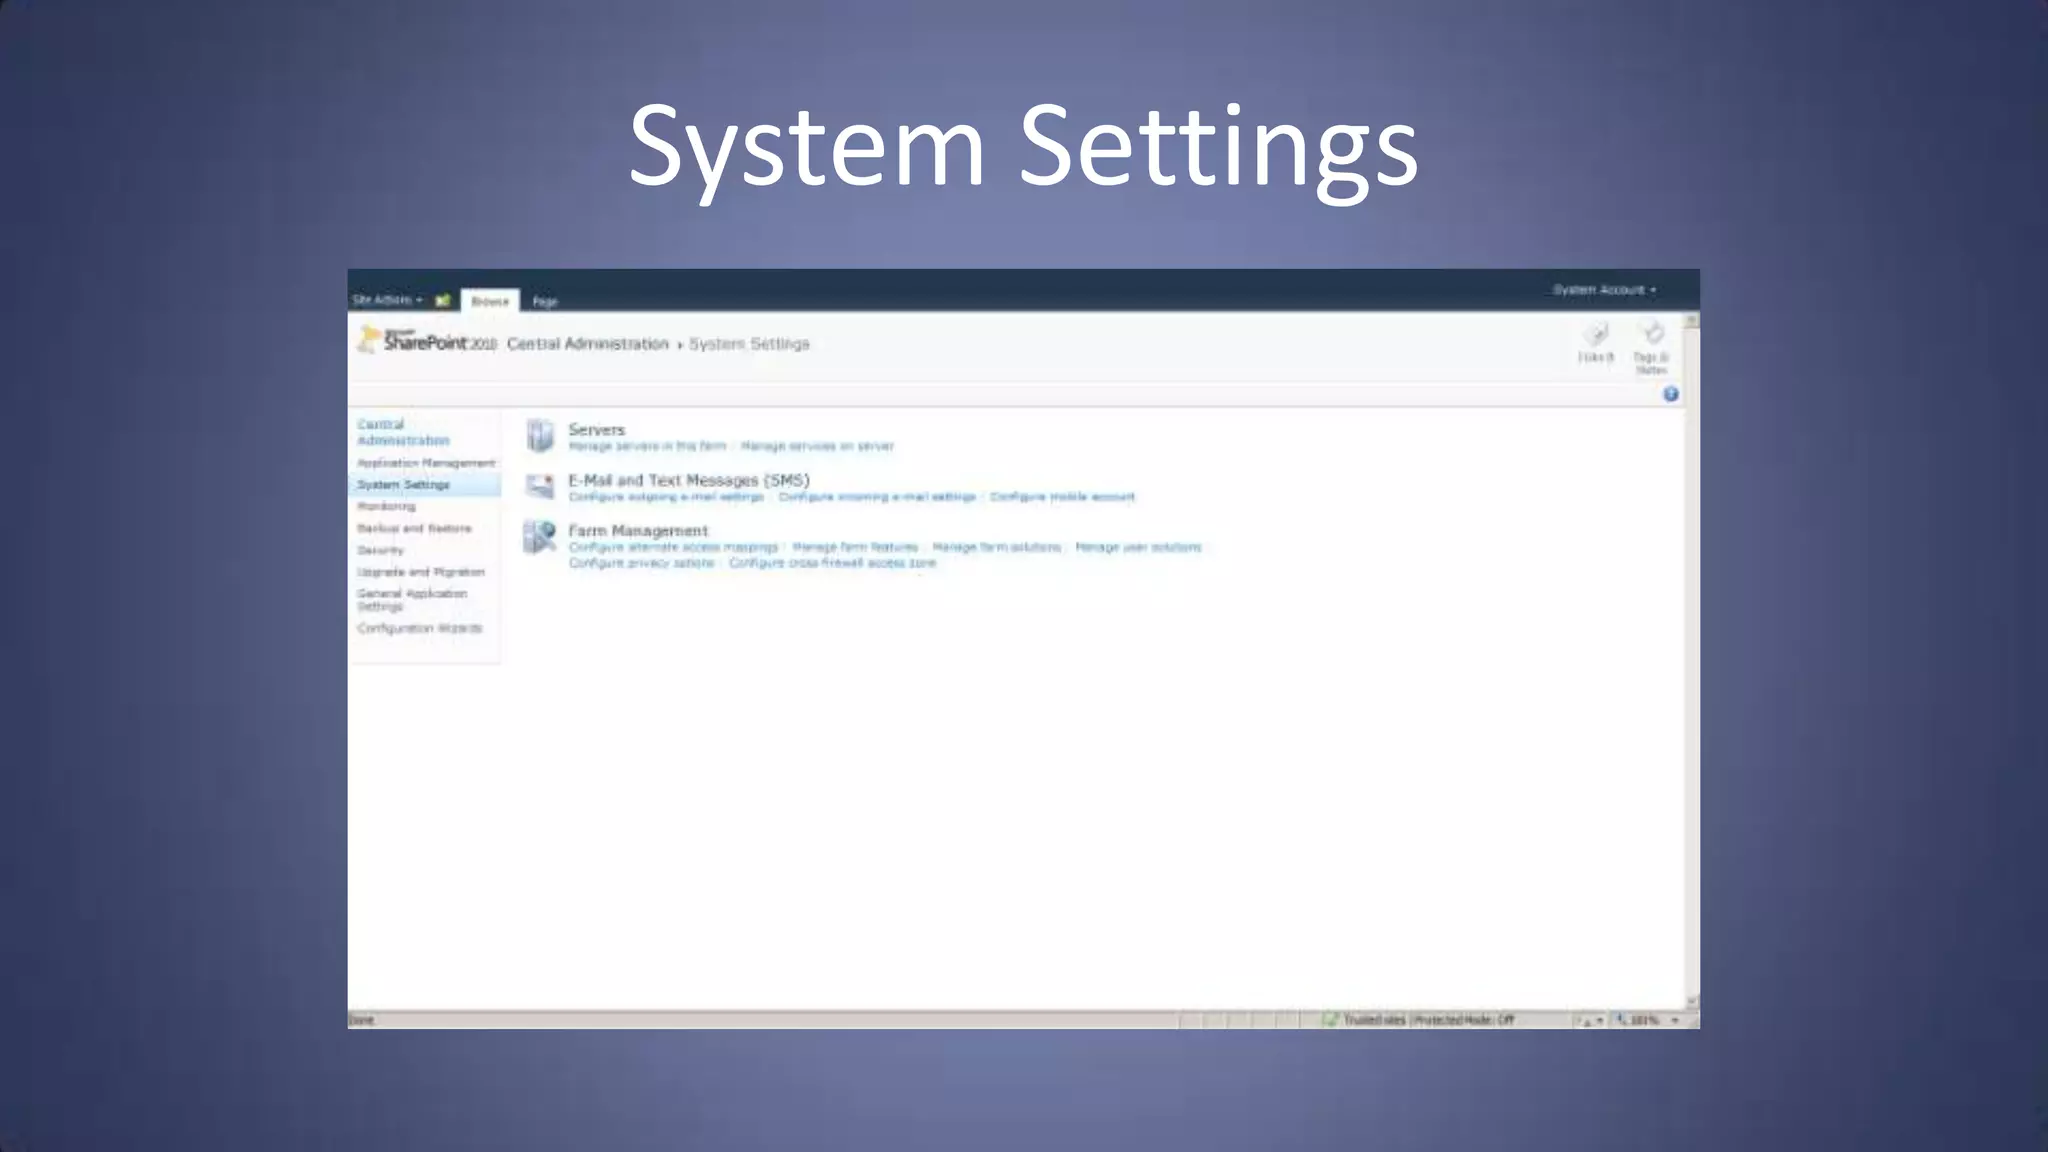Open Configuration Wizards in sidebar
Screen dimensions: 2048x1152
click(420, 628)
